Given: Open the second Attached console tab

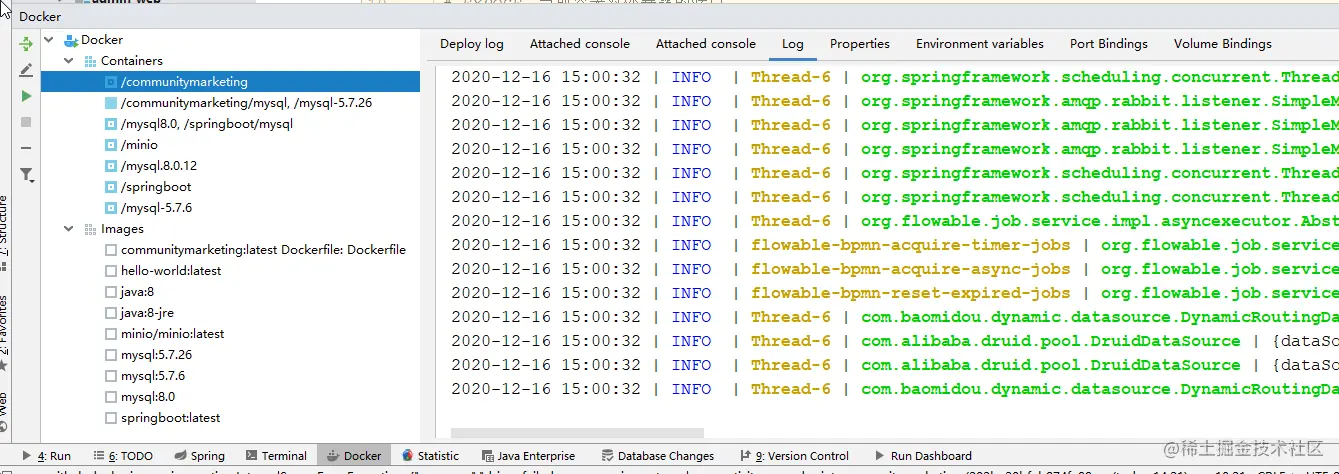Looking at the screenshot, I should click(x=706, y=44).
